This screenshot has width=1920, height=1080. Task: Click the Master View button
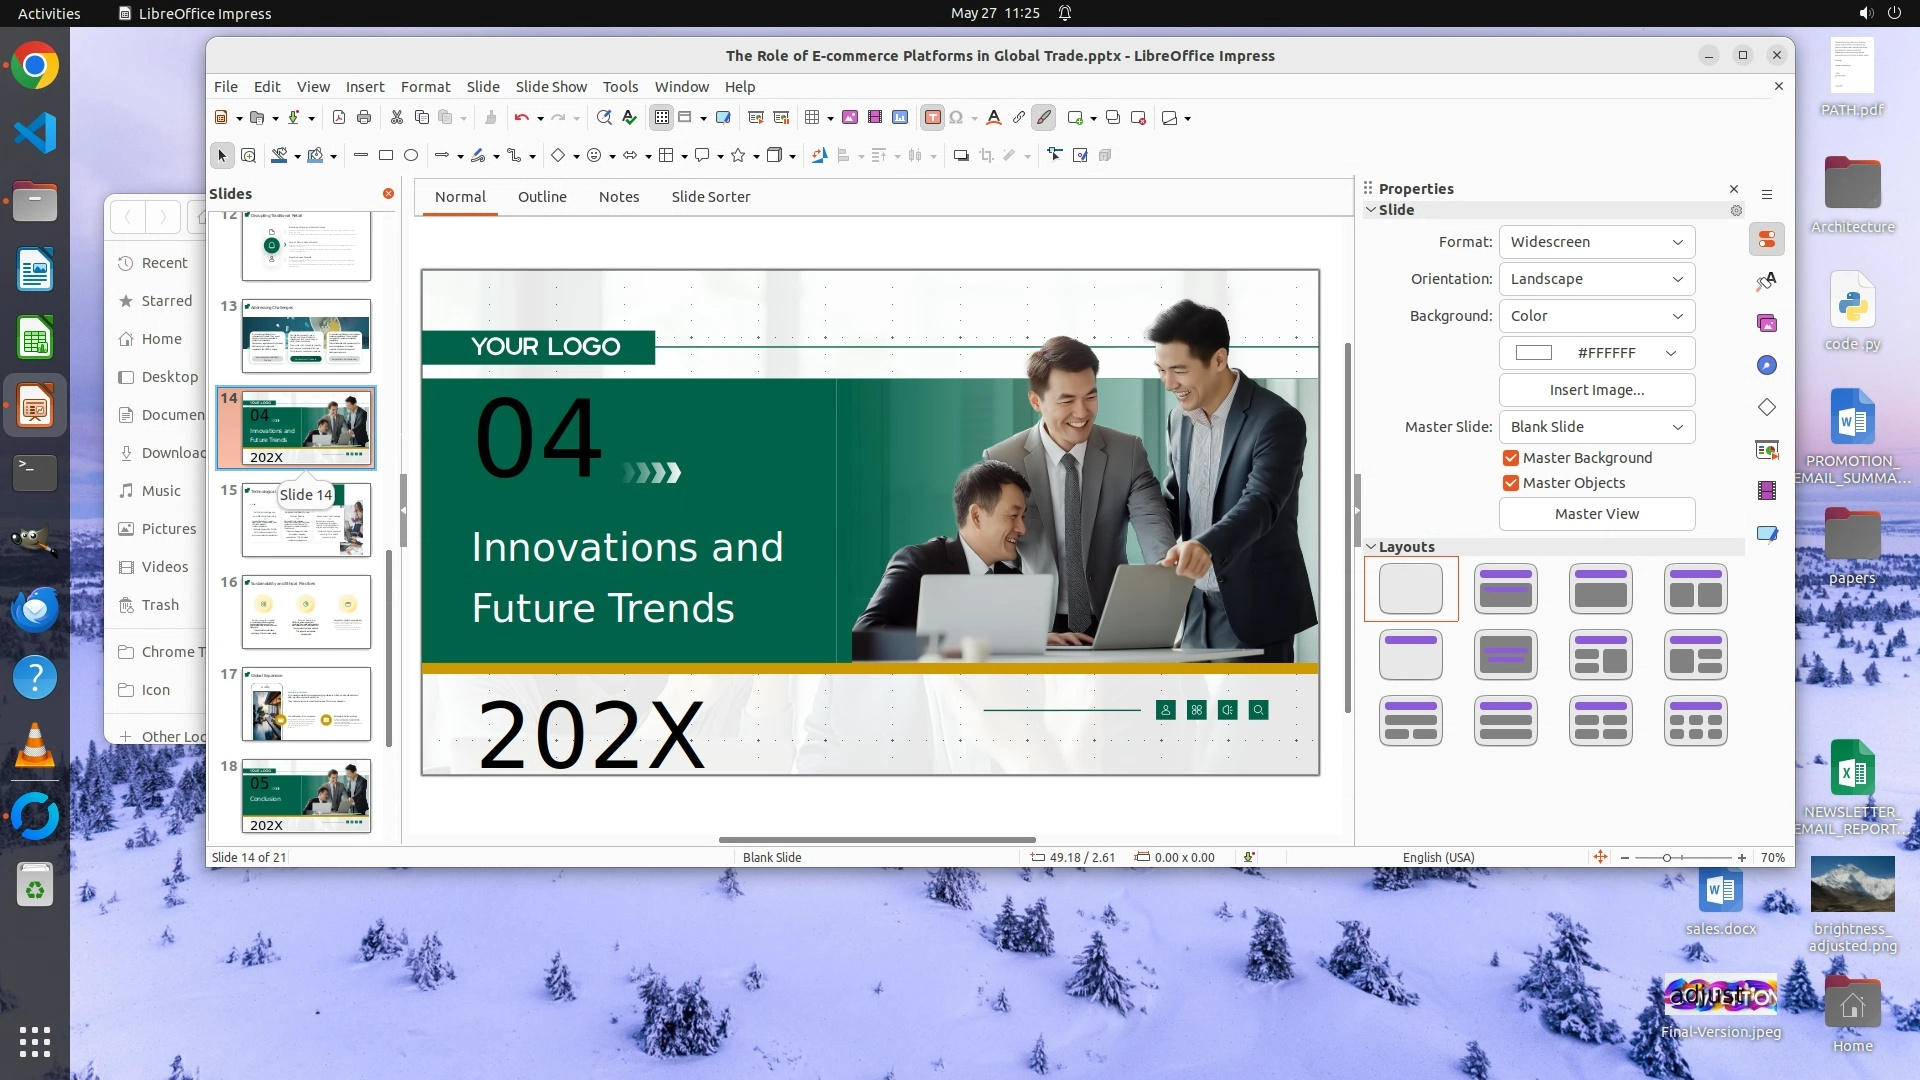tap(1596, 514)
